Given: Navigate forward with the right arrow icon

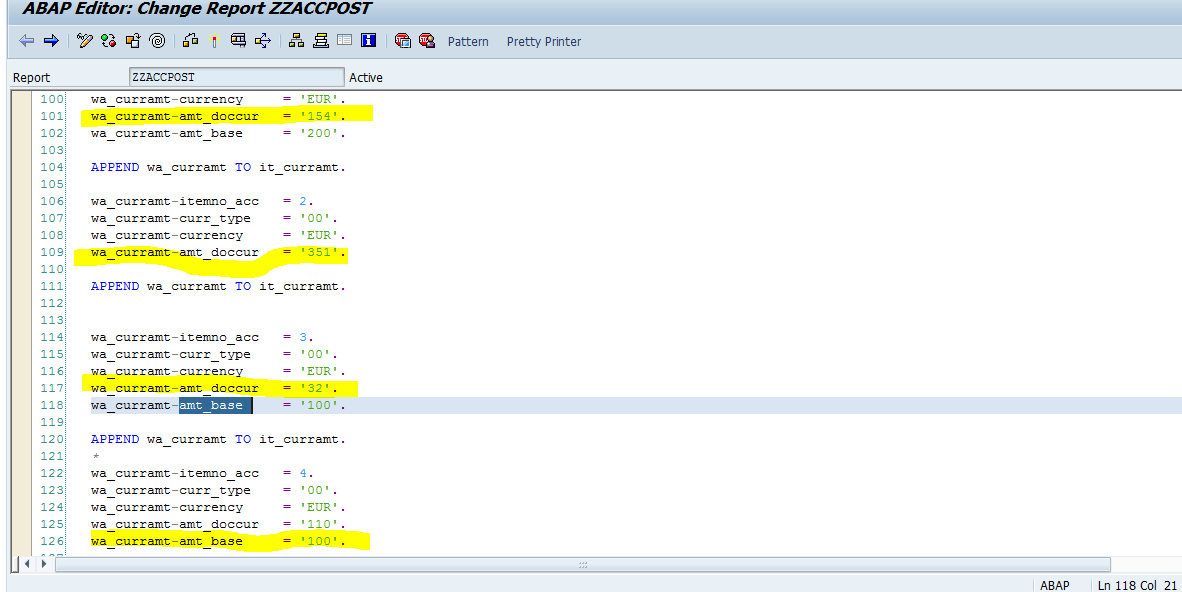Looking at the screenshot, I should click(x=51, y=41).
